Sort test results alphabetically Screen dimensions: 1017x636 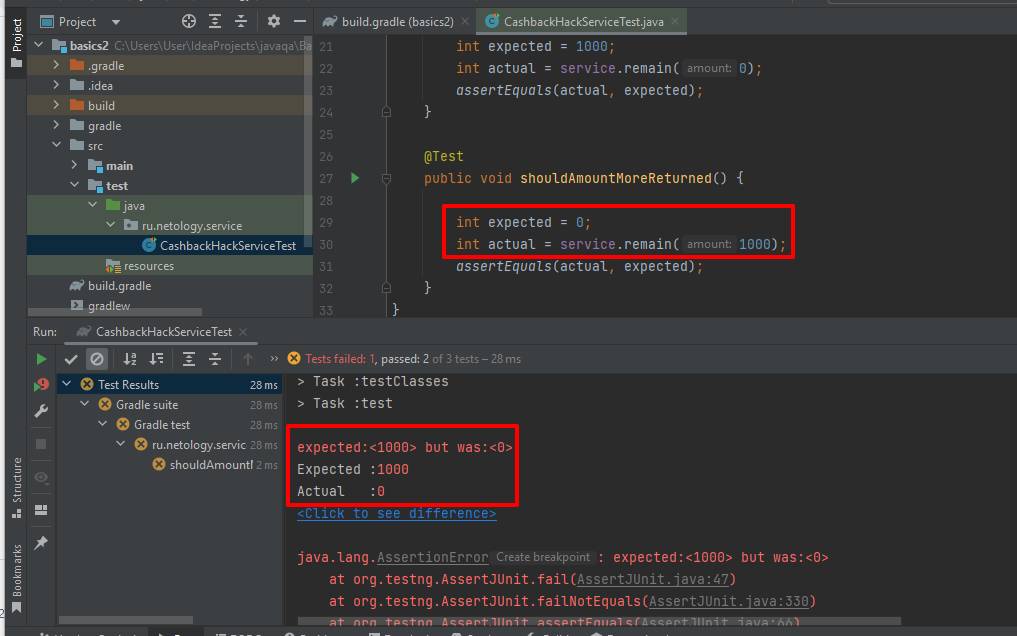129,358
